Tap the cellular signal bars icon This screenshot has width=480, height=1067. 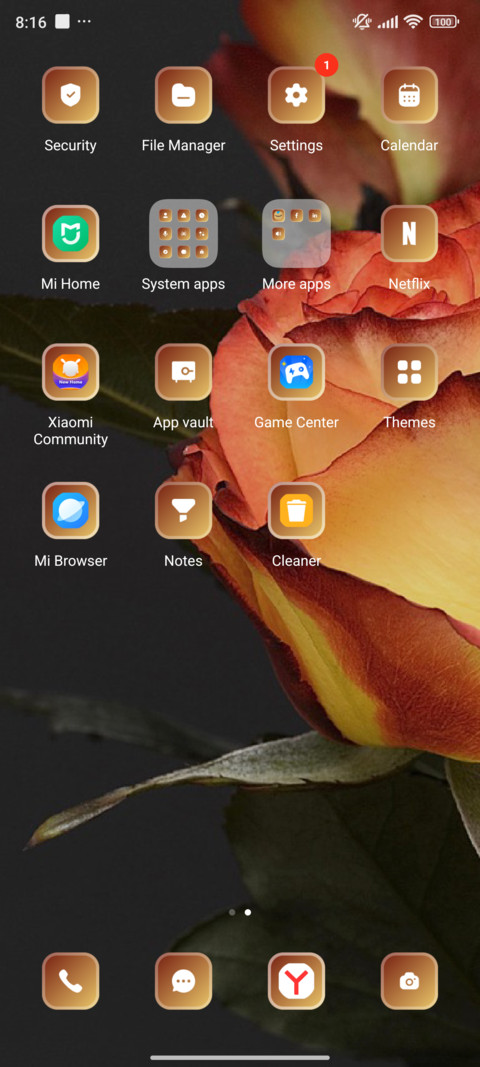388,22
